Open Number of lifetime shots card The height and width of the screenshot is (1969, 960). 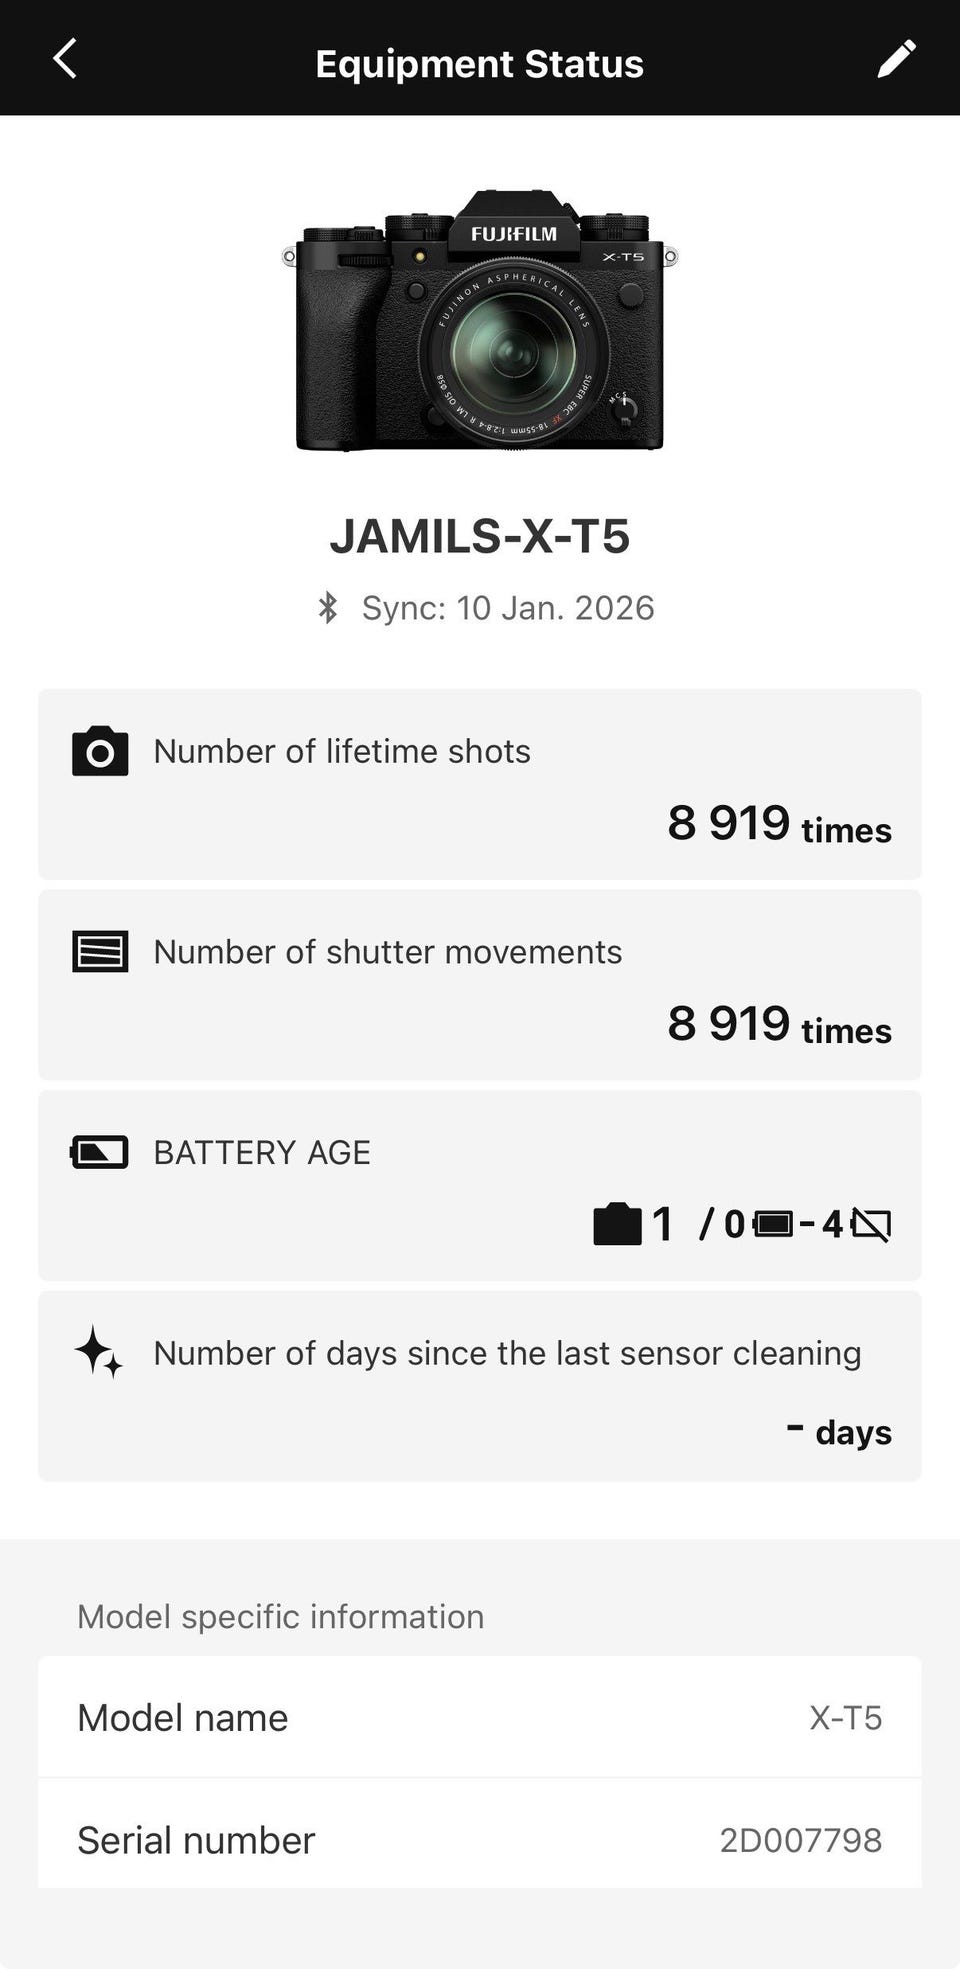(x=480, y=784)
